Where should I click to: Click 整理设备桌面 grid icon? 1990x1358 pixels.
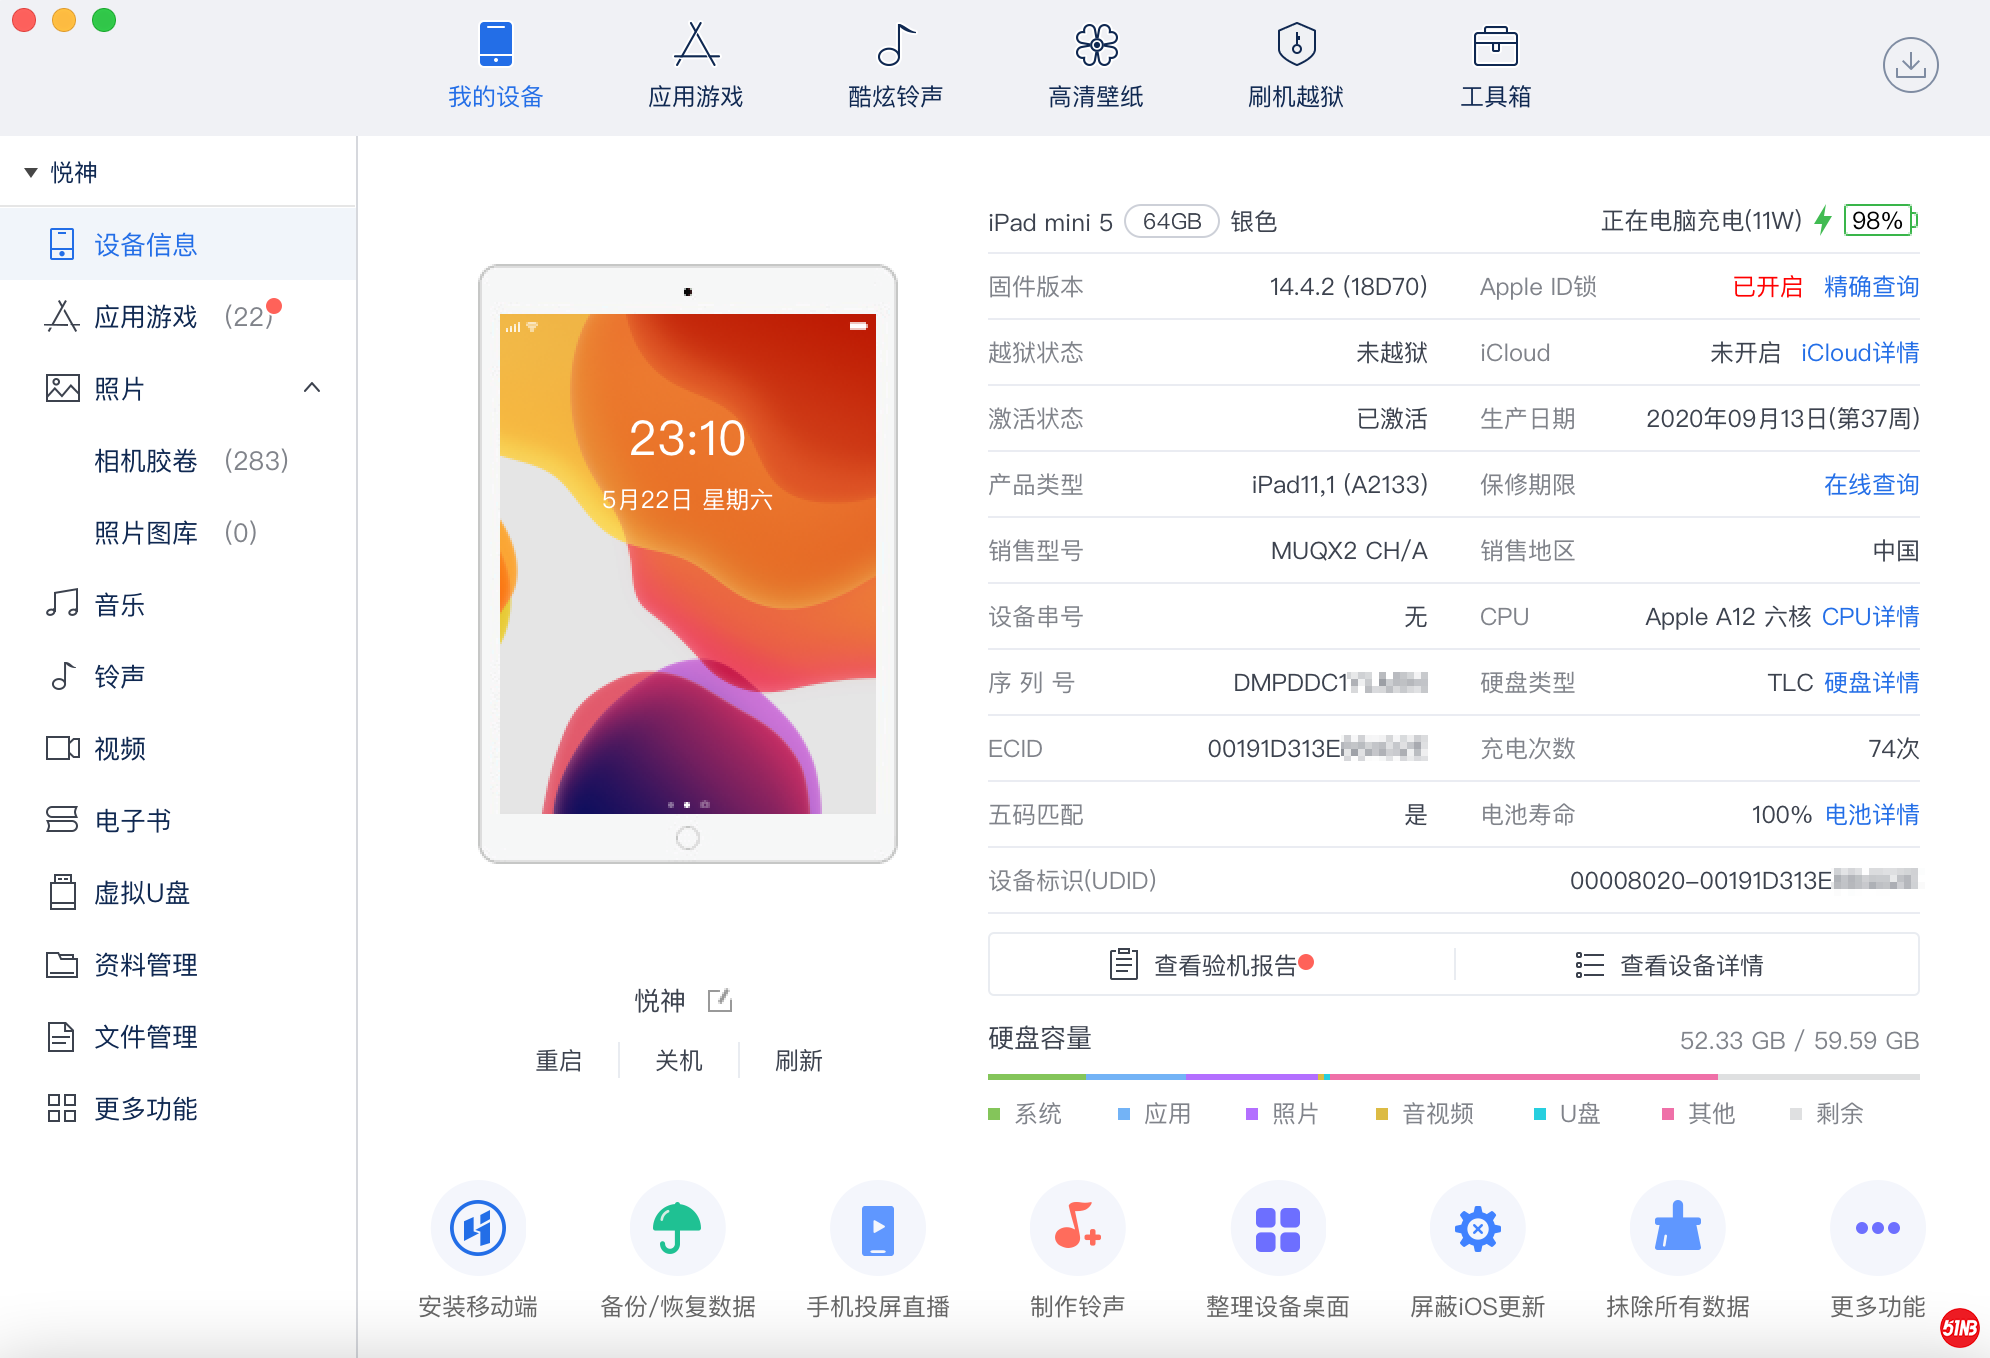pyautogui.click(x=1277, y=1228)
